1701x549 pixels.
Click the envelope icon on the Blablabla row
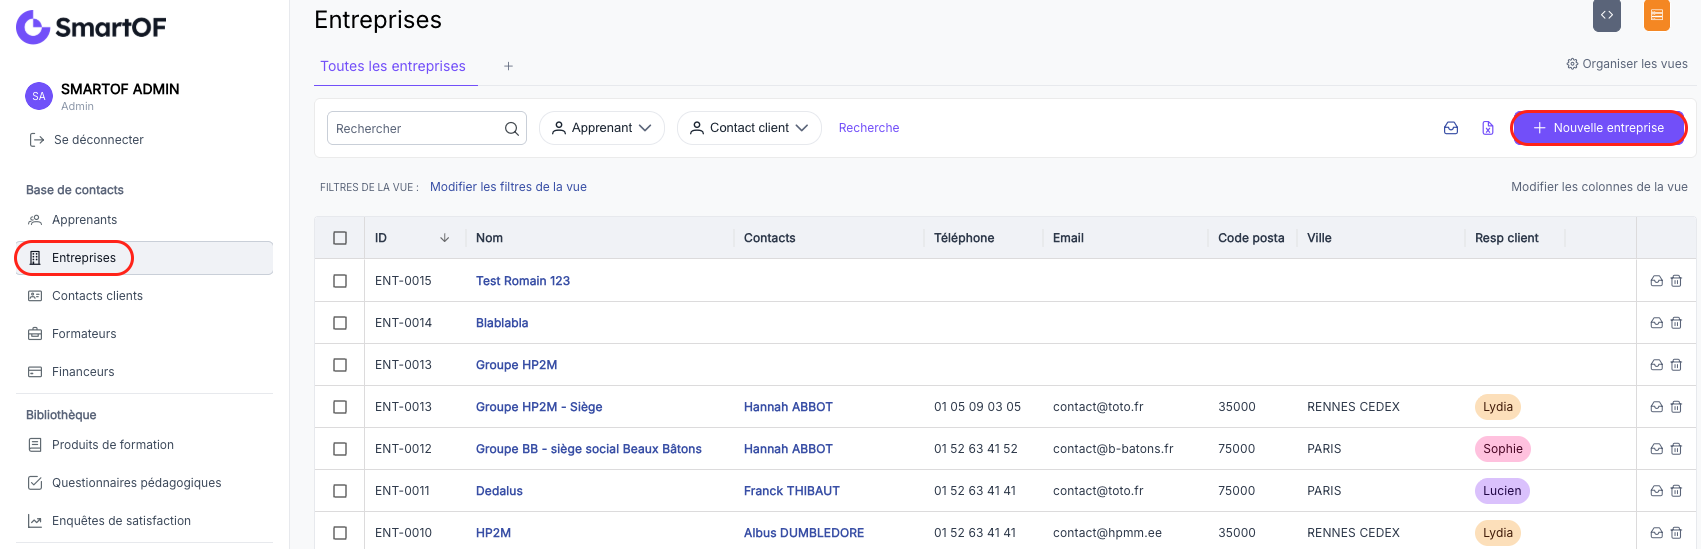click(1657, 323)
